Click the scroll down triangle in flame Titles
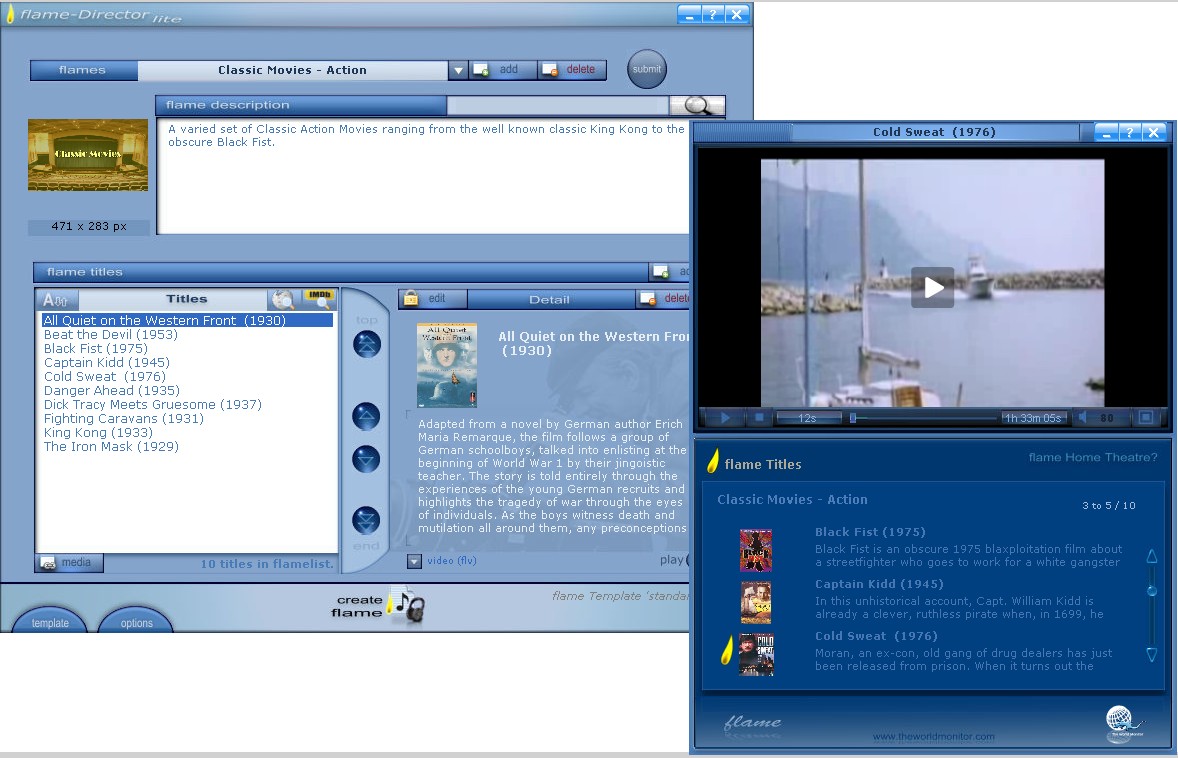1178x758 pixels. (1152, 654)
